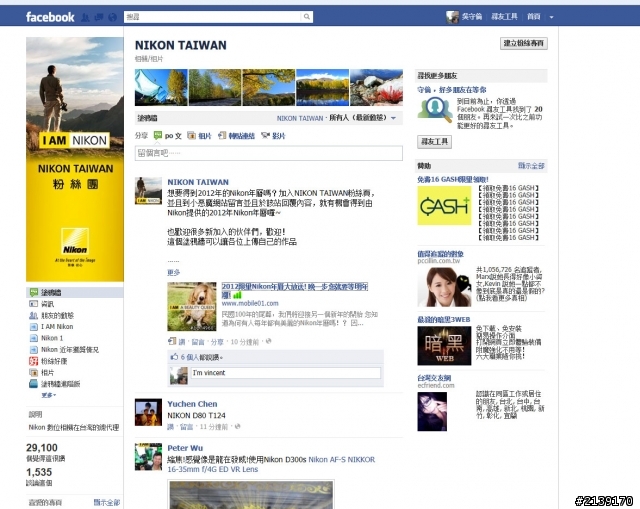Click the pccillin ad woman photo

tap(444, 287)
